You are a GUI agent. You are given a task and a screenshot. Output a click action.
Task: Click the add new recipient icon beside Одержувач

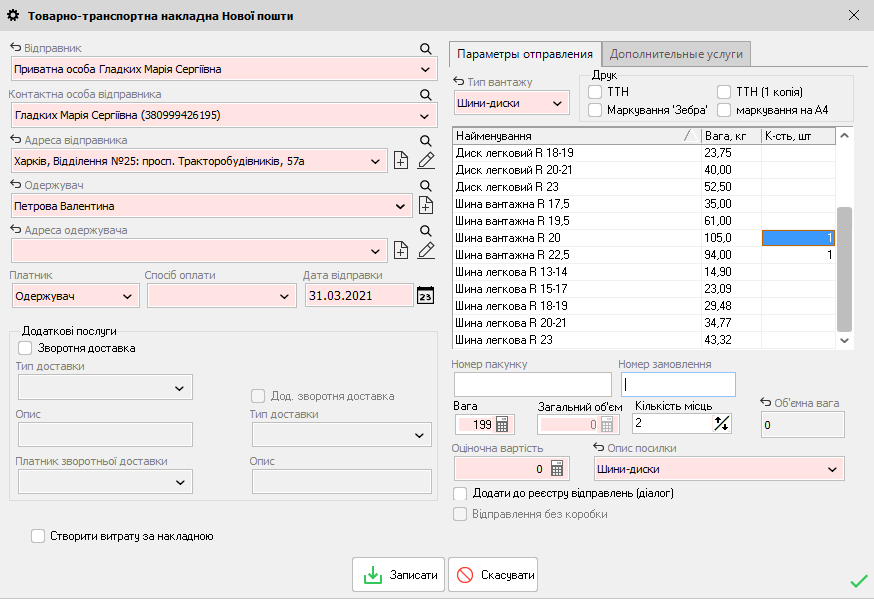(x=425, y=206)
